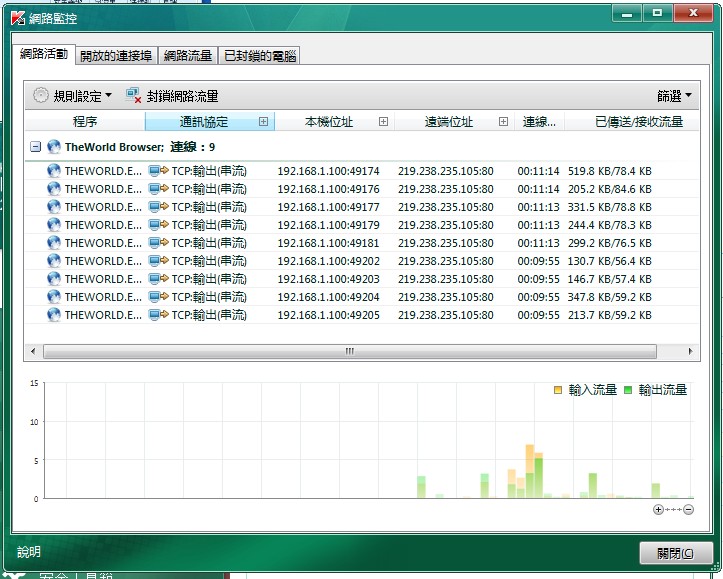
Task: Click the Kaspersky logo in title bar
Action: point(18,18)
